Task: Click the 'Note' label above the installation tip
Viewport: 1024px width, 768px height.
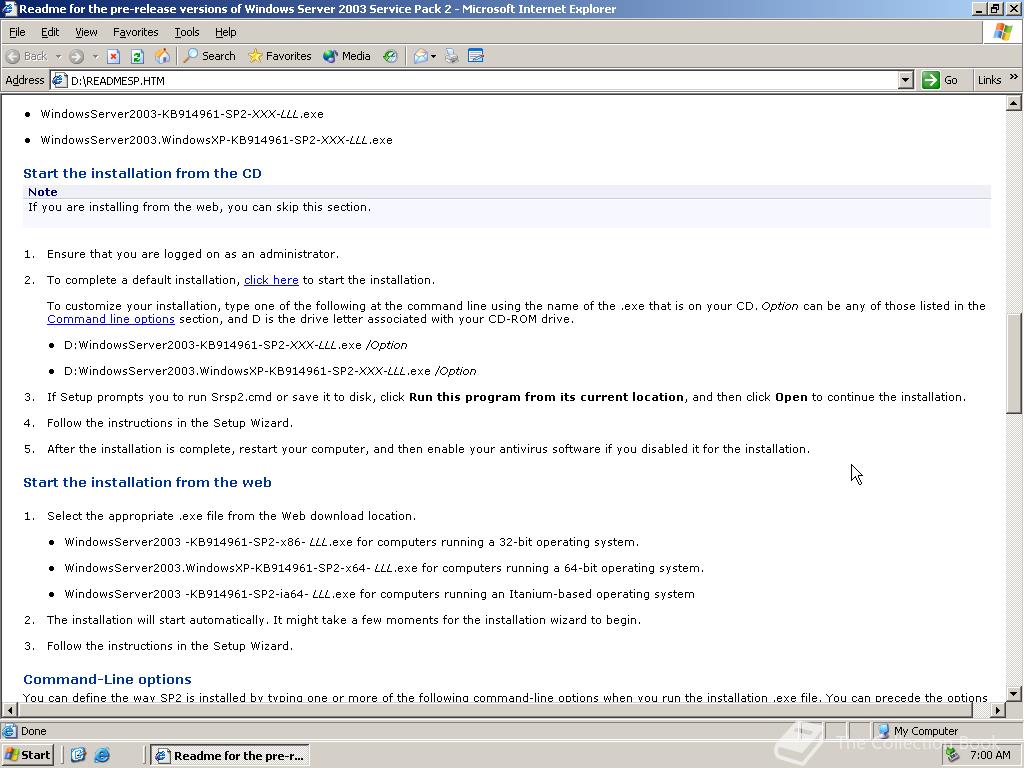Action: (42, 192)
